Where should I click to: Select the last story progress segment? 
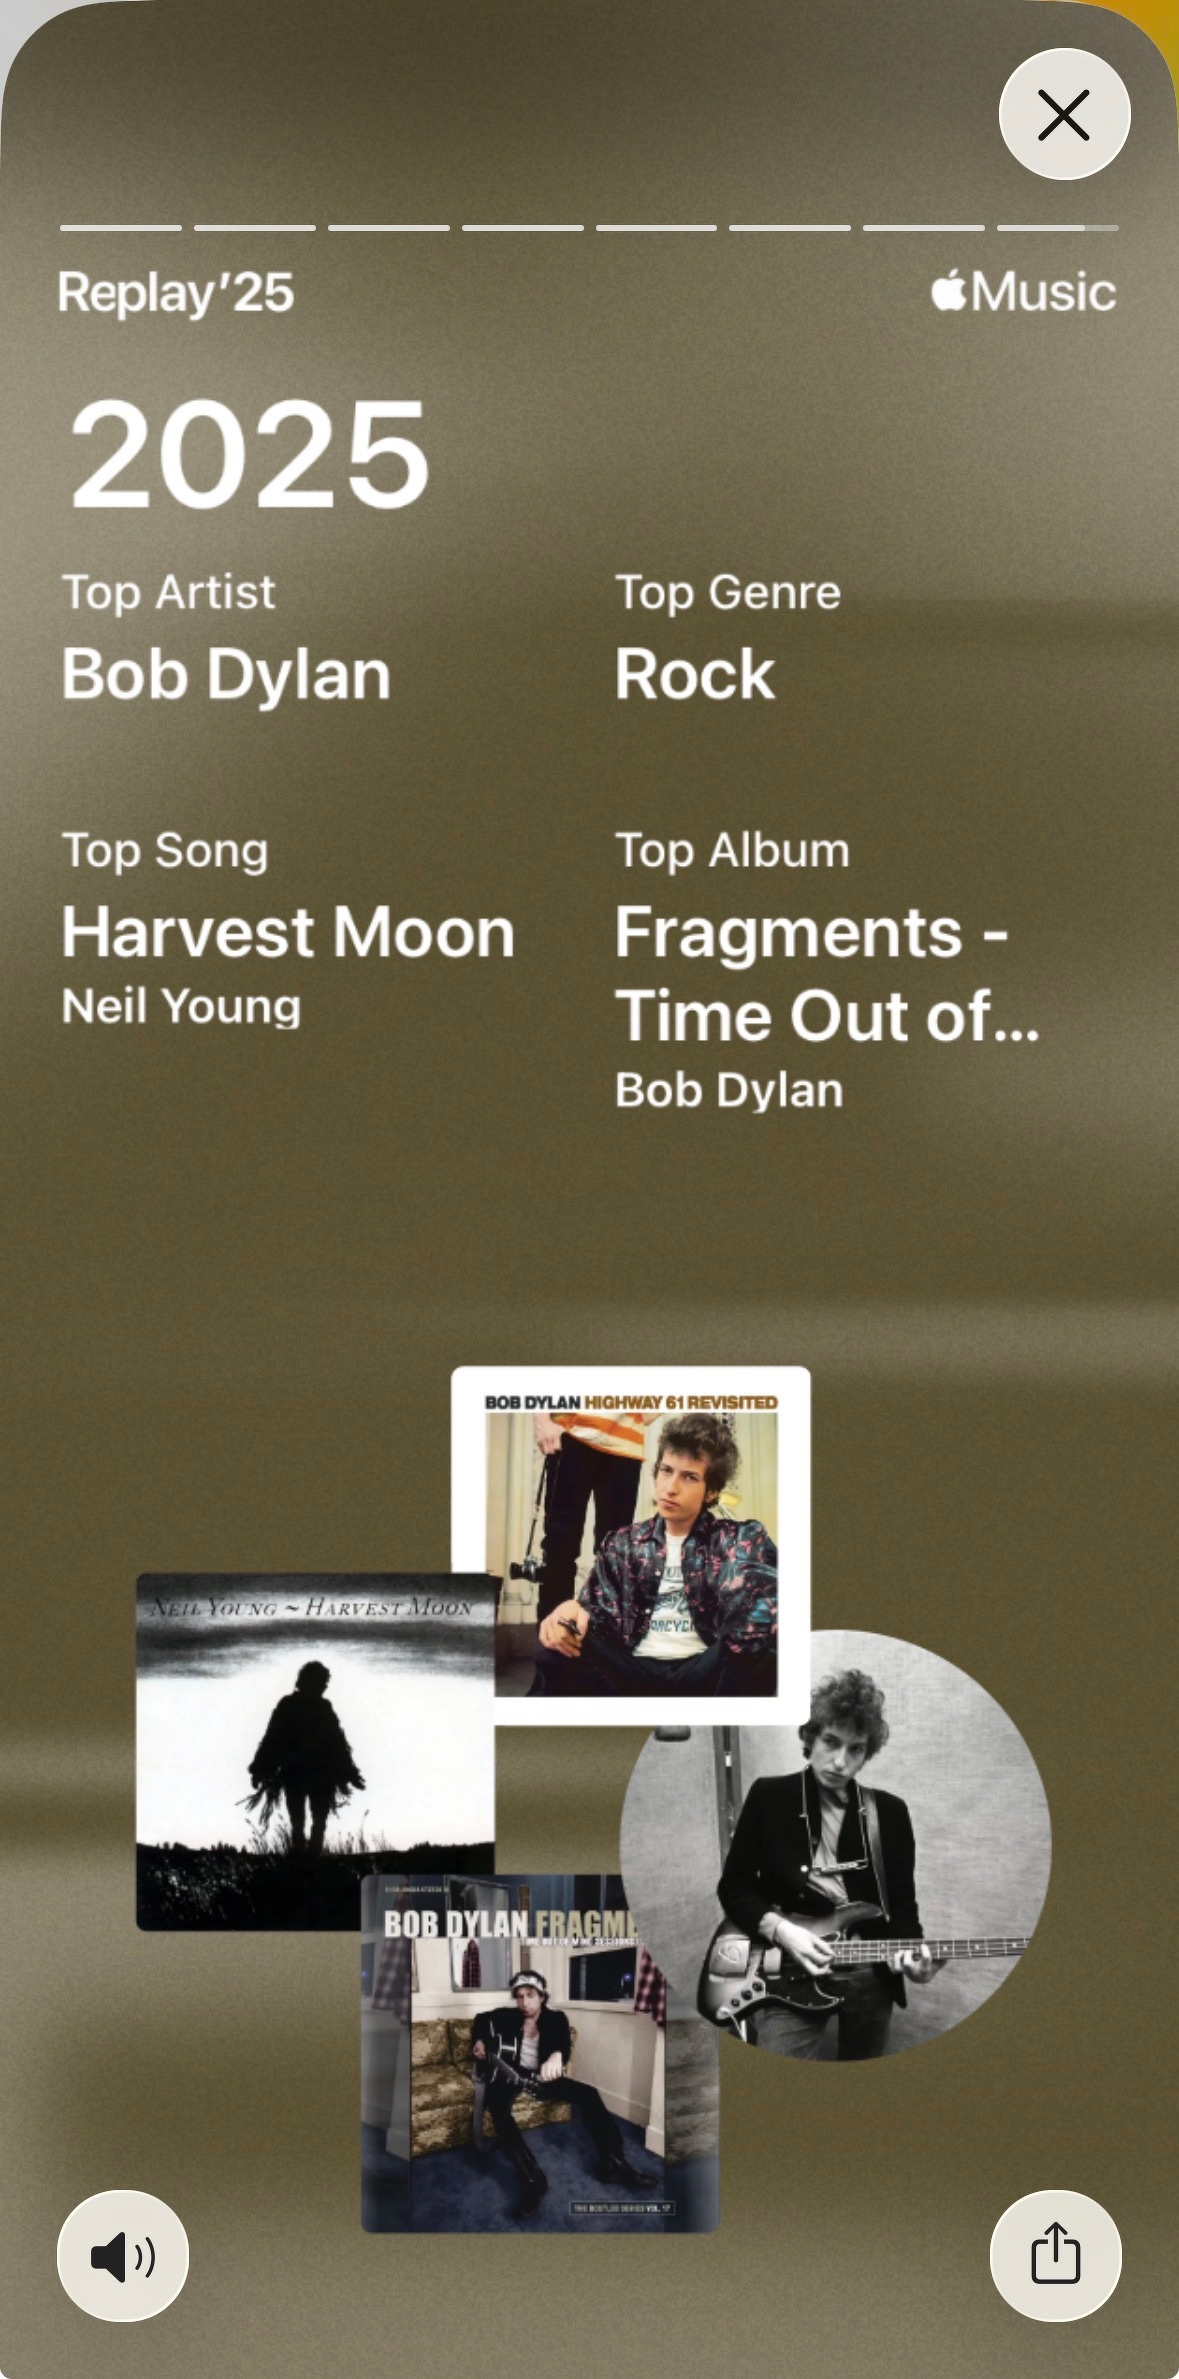(1058, 228)
